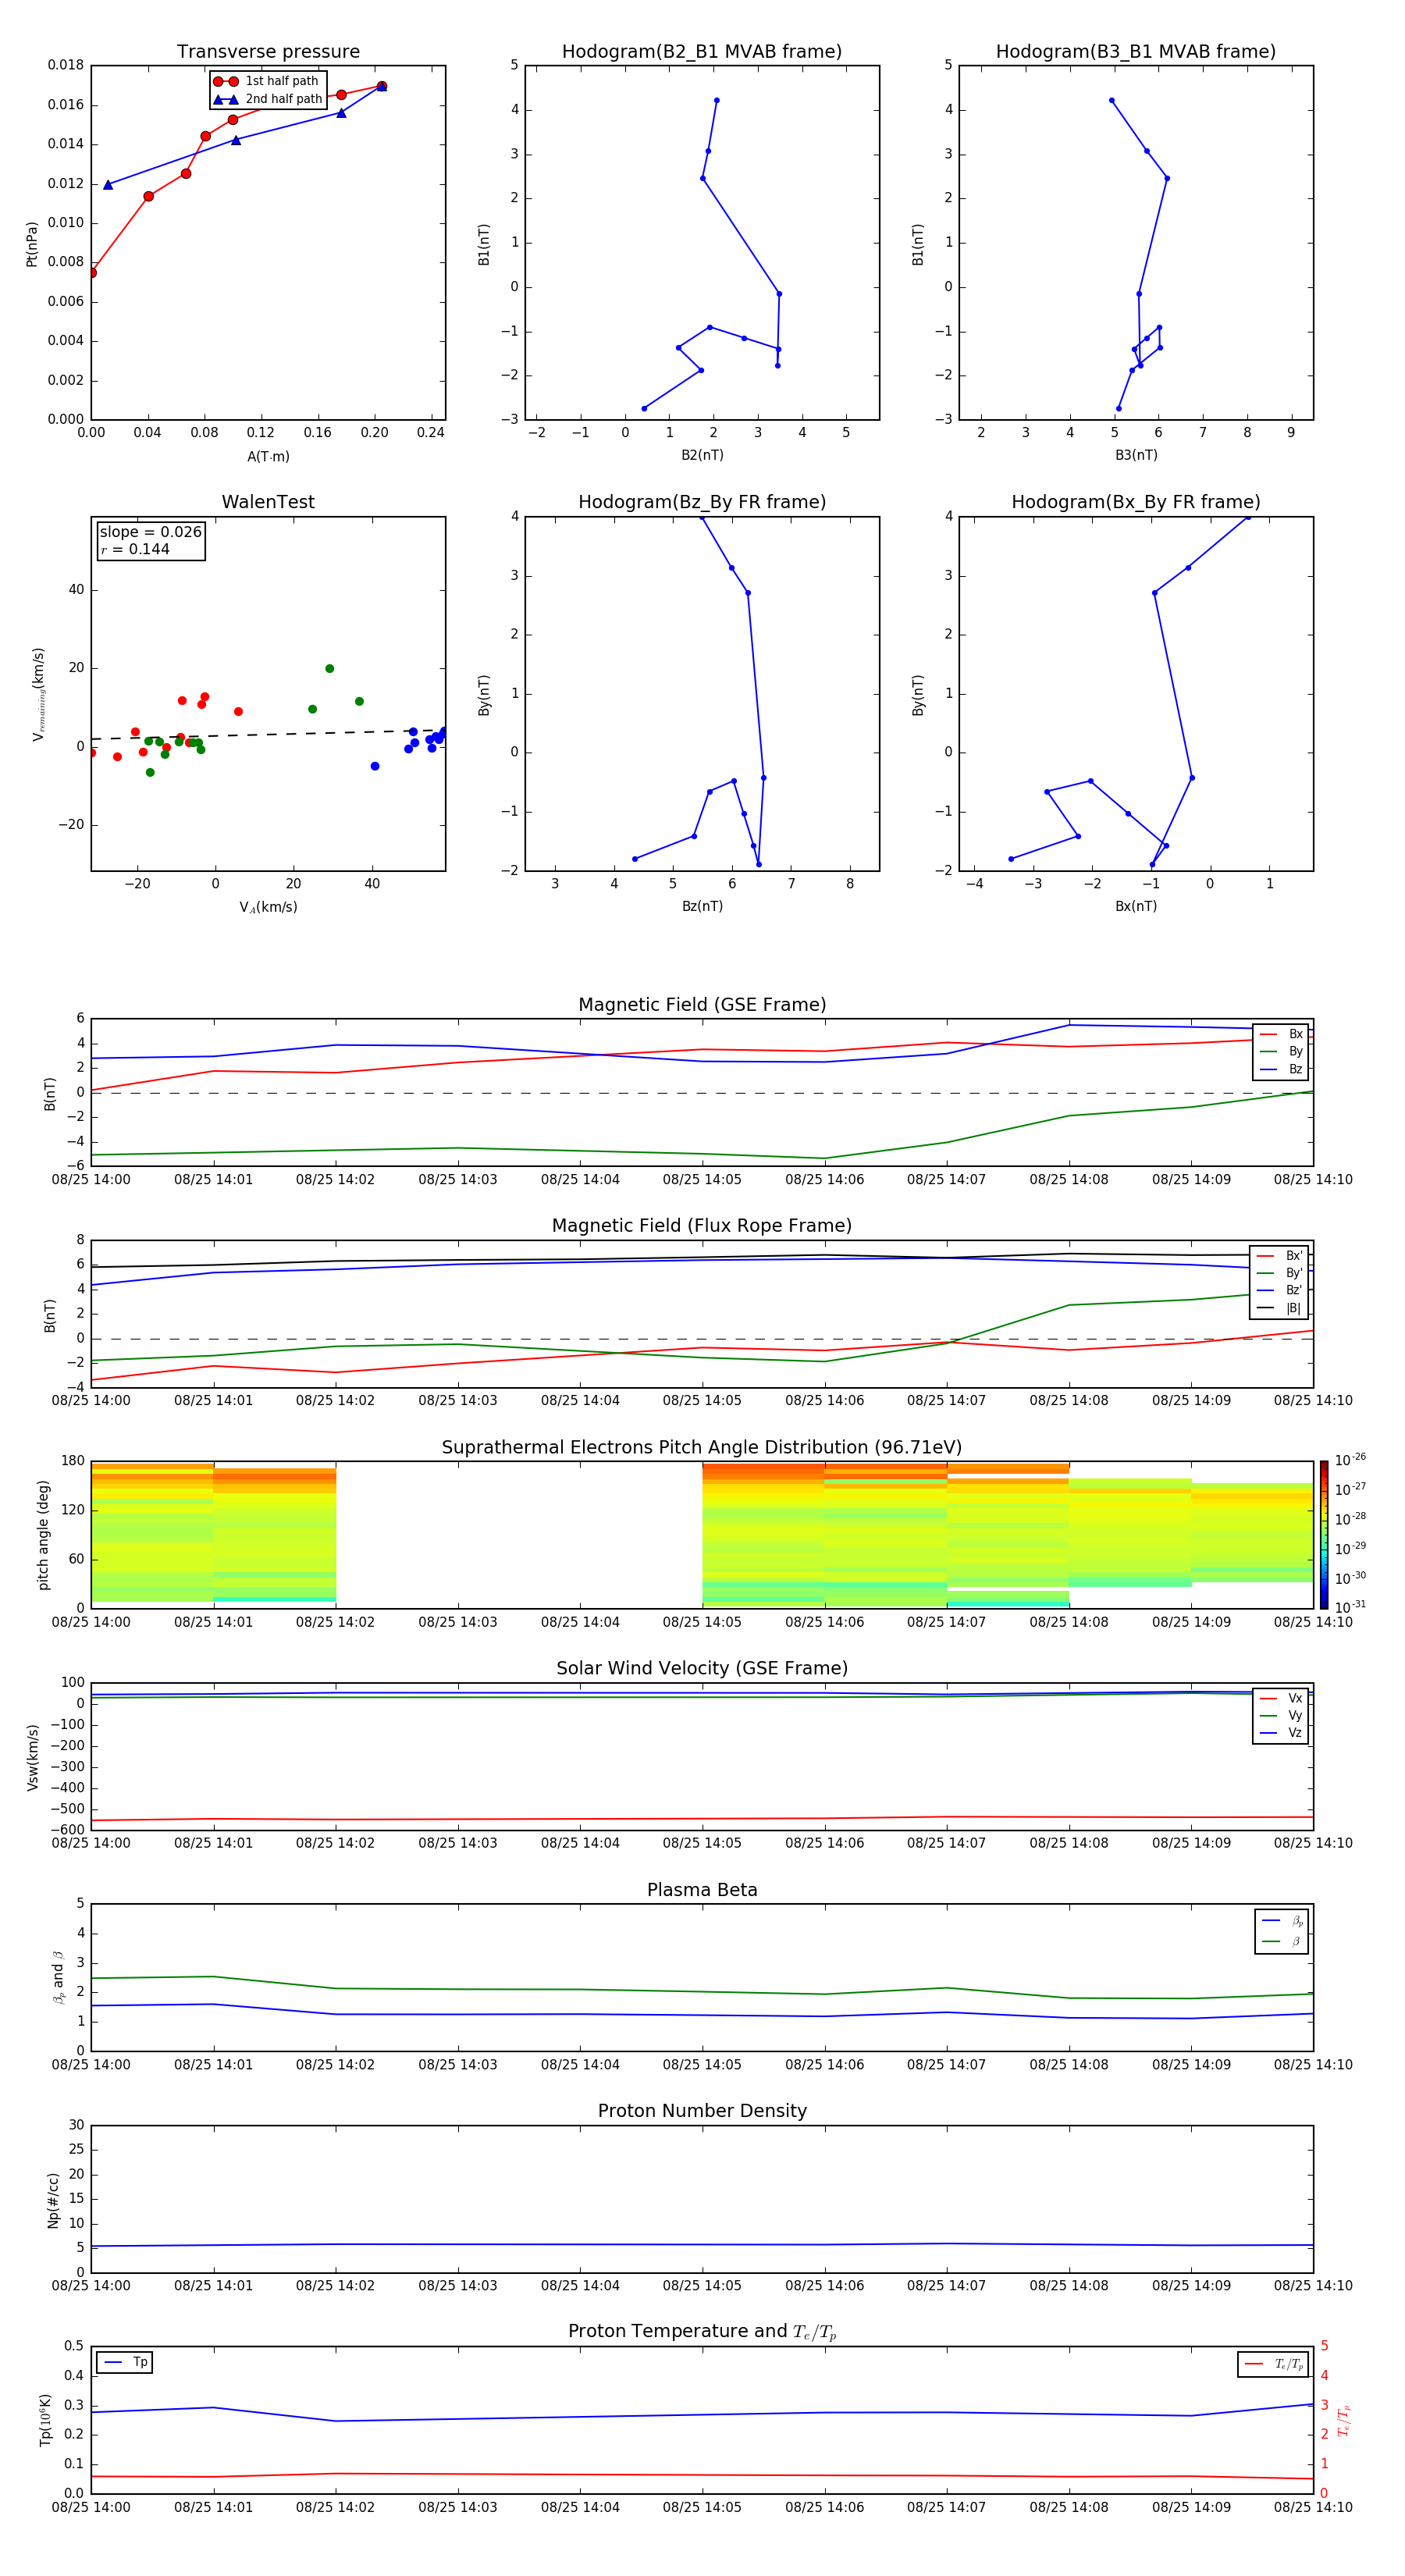Click the "pitch angle (deg)" y-axis label
1405x2576 pixels.
click(x=43, y=1535)
